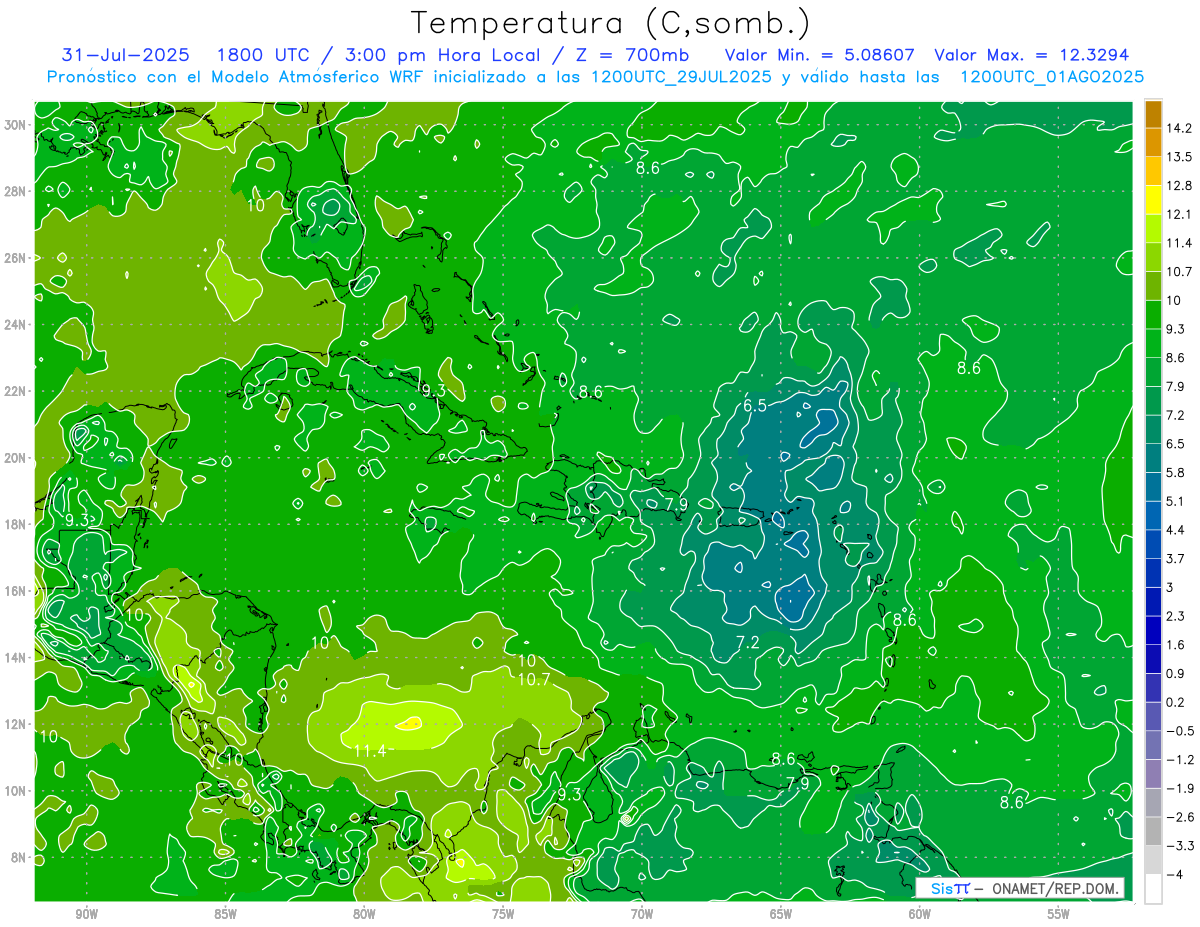Viewport: 1200px width, 927px height.
Task: Click the 7.2 contour label on the map
Action: (x=748, y=641)
